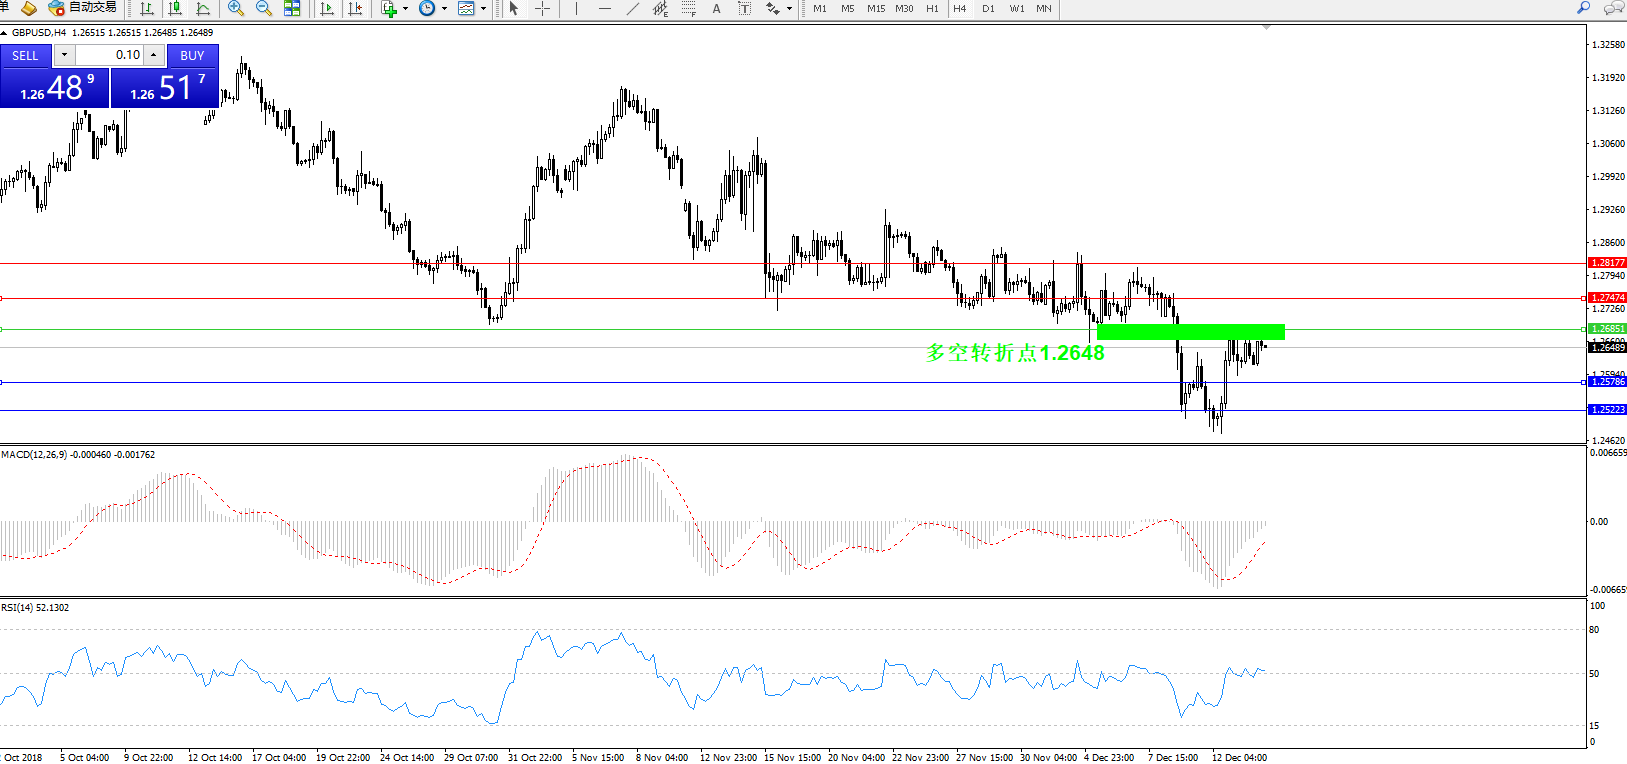Click the Zoom Out magnifier icon
The height and width of the screenshot is (764, 1627).
point(264,8)
